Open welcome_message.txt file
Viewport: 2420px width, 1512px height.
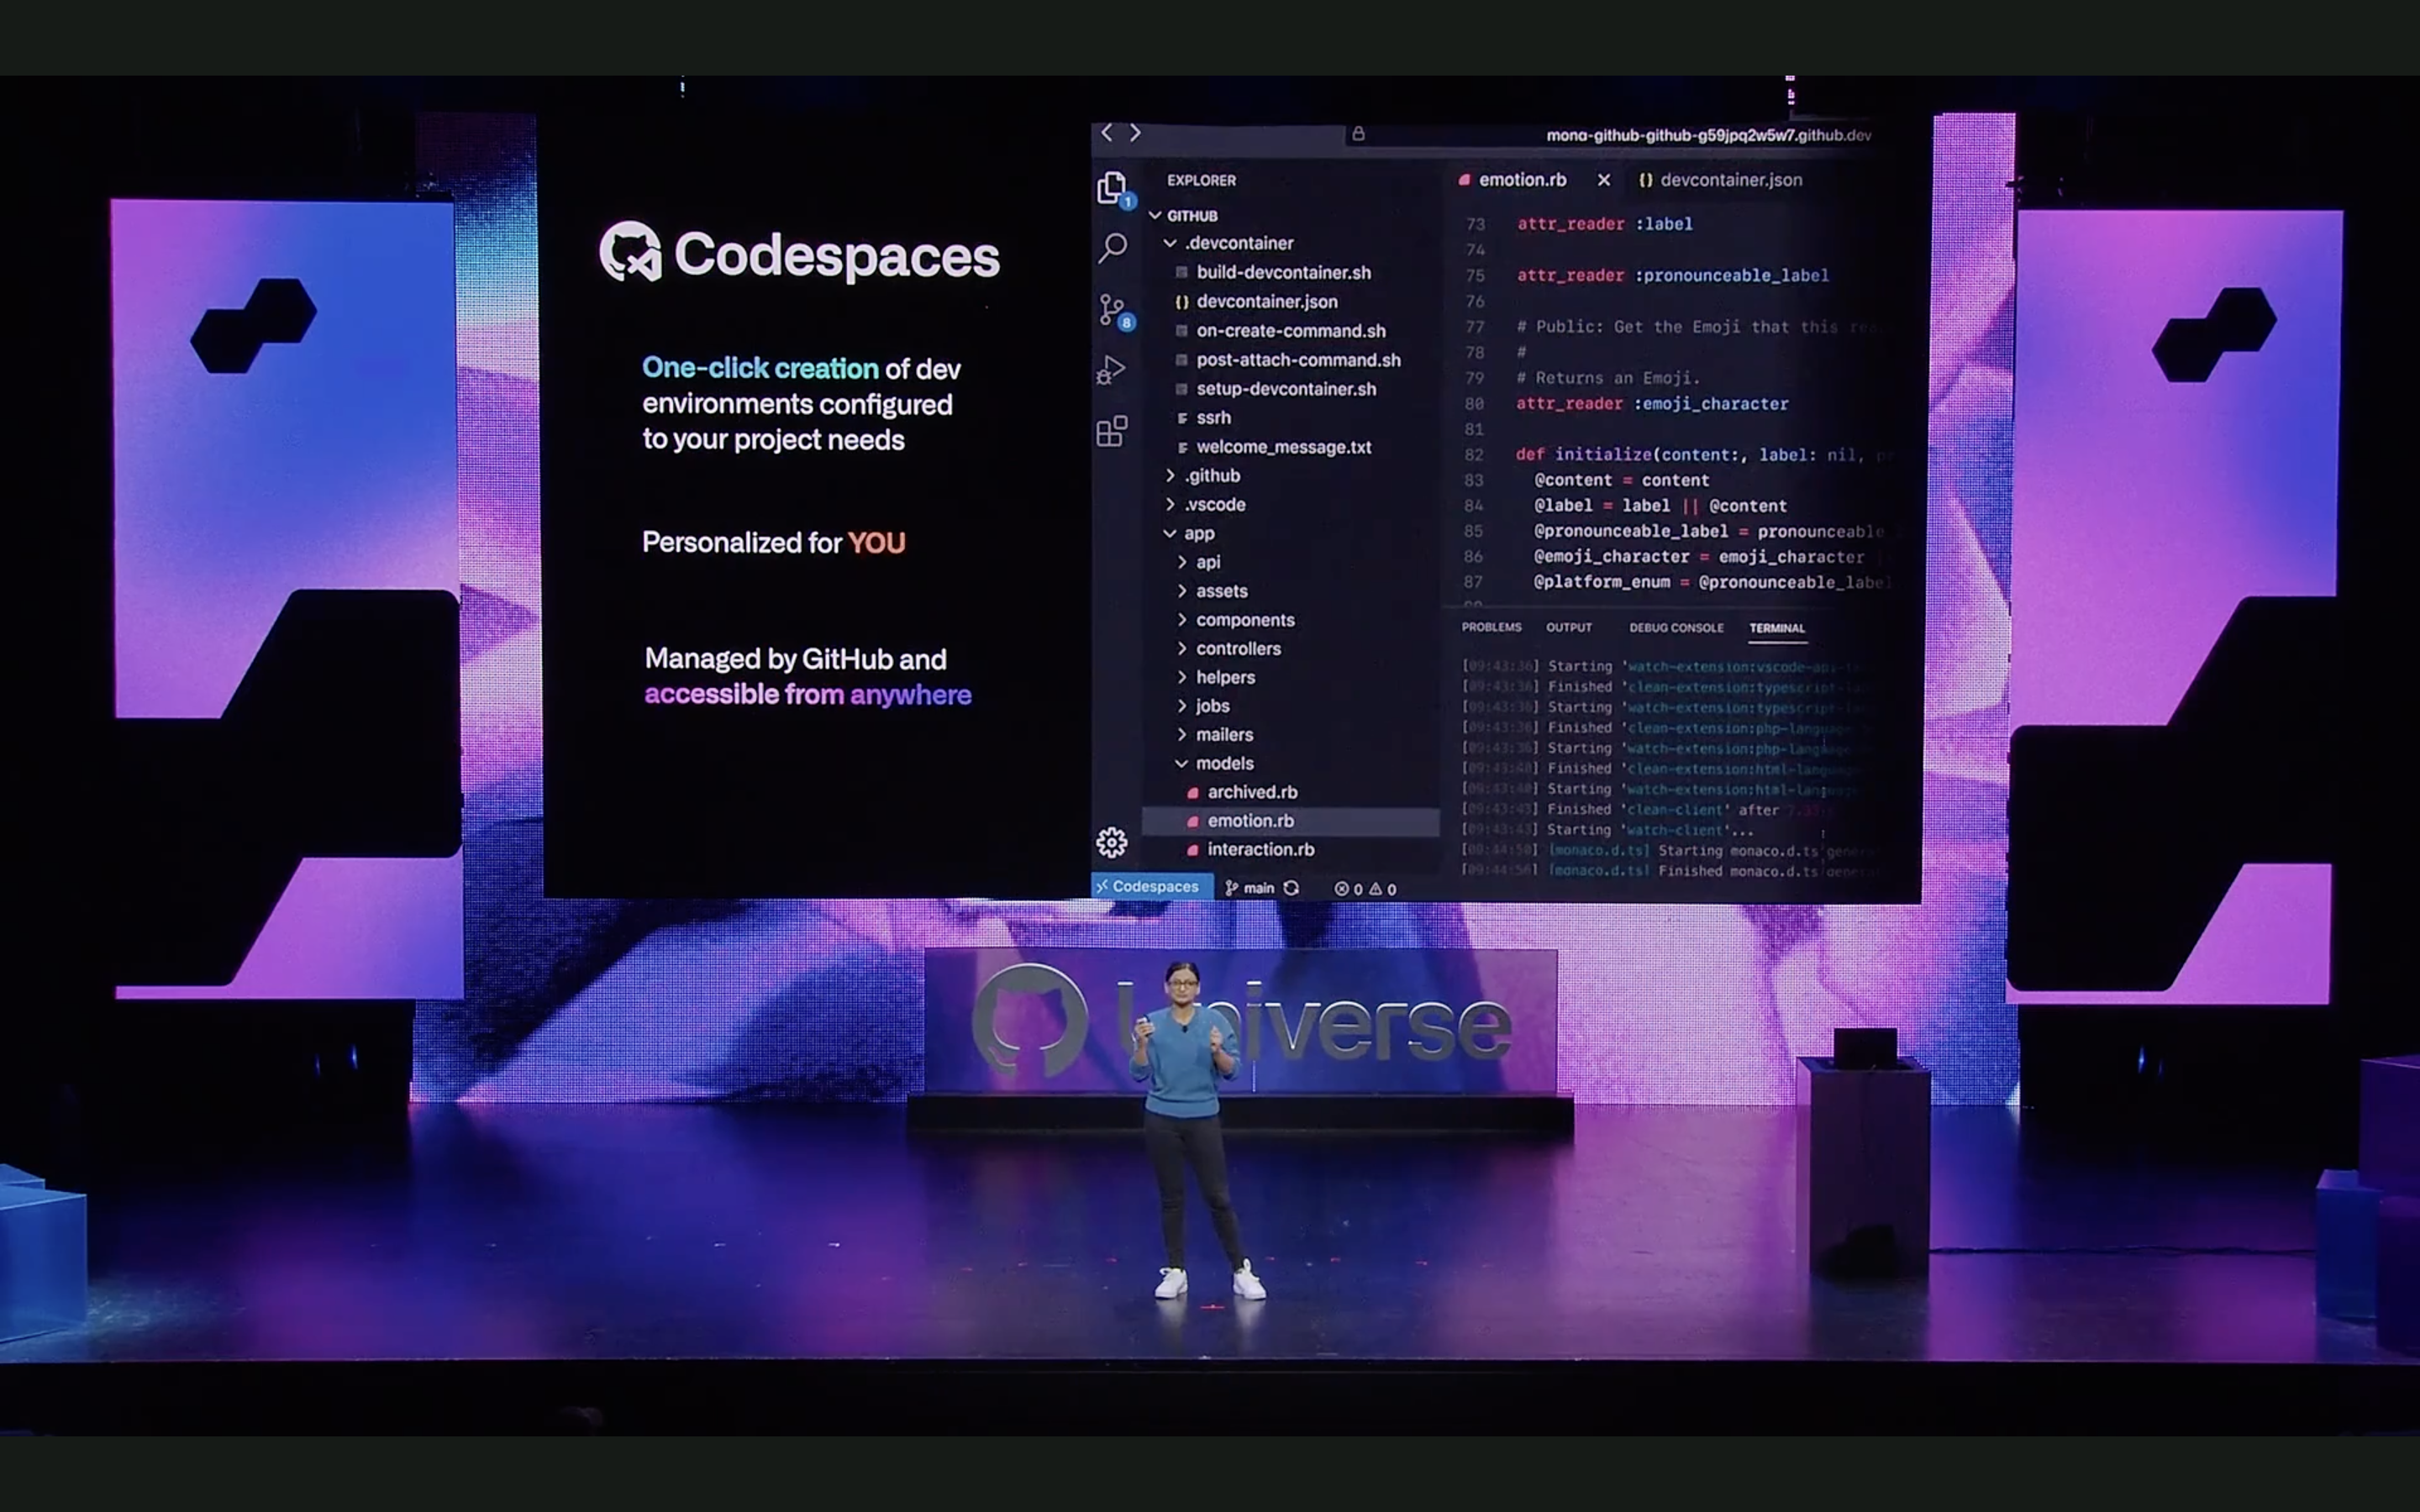[1274, 447]
